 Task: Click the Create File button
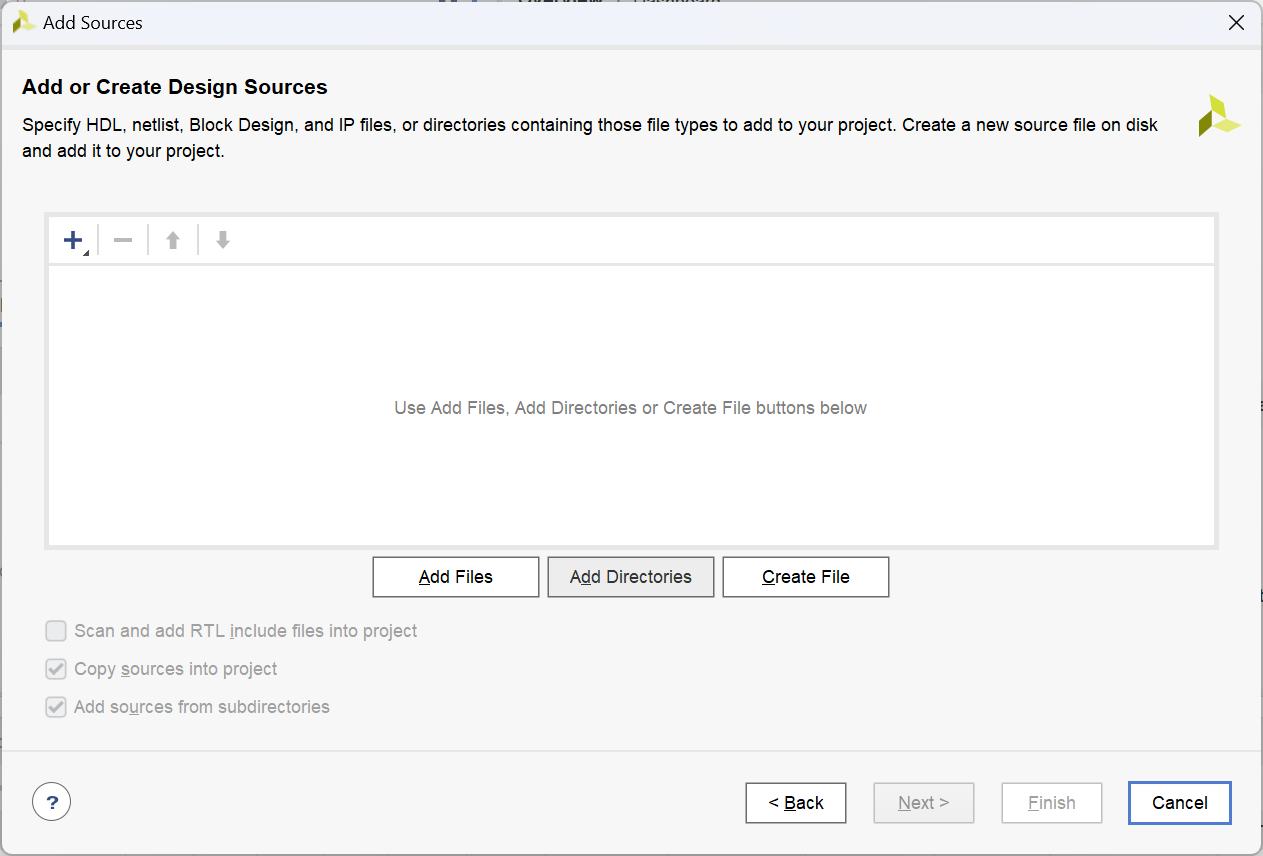806,577
